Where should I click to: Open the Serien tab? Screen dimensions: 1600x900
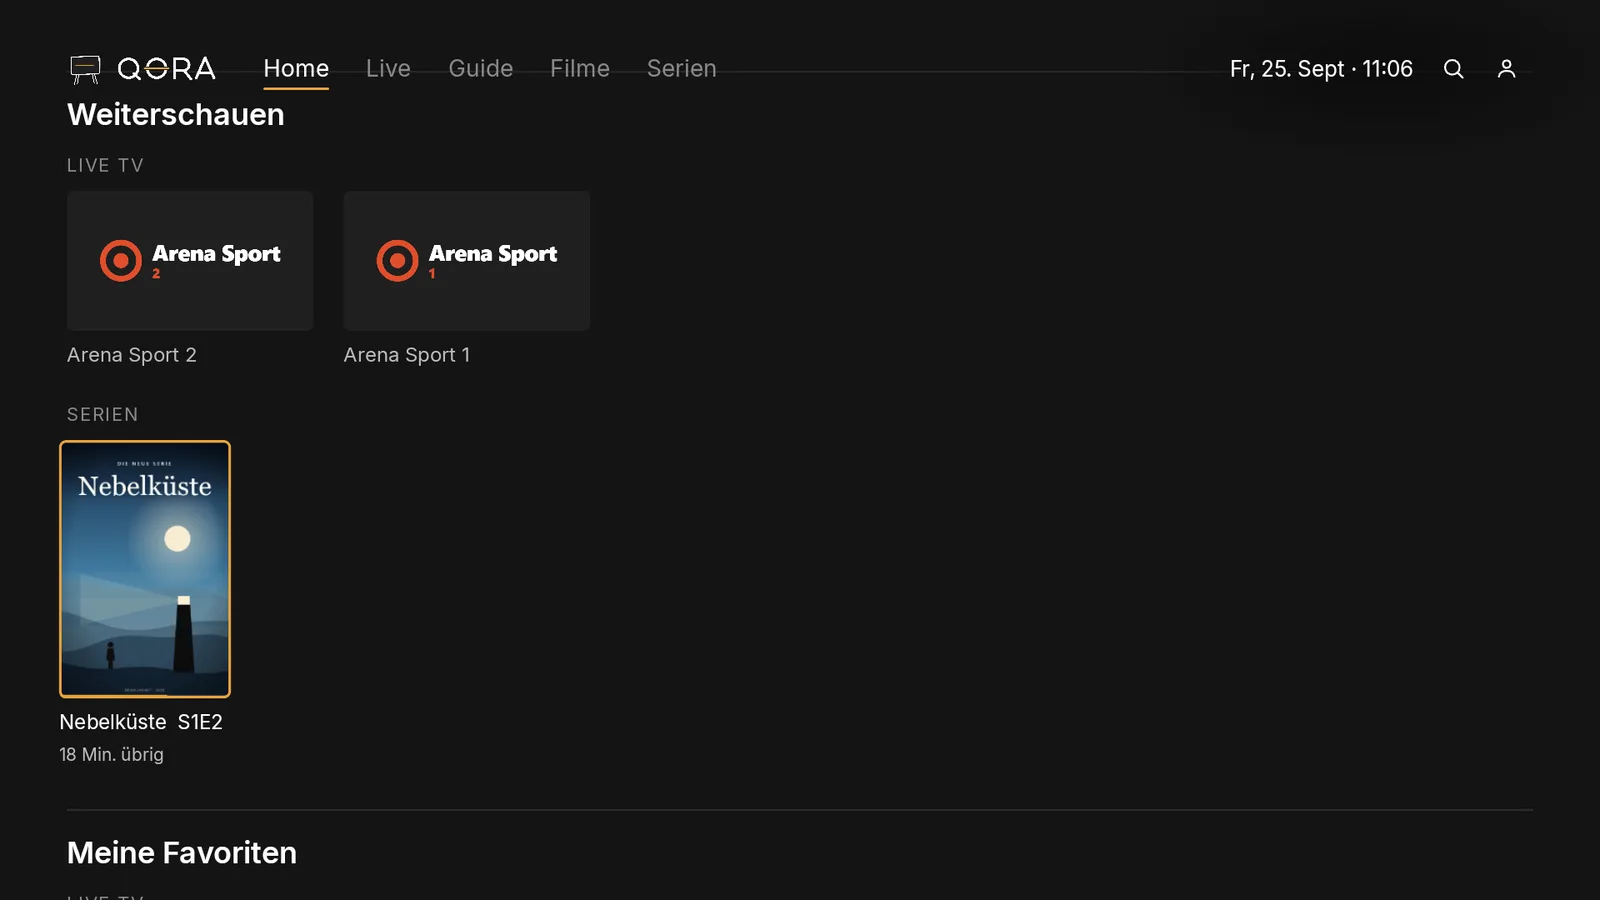coord(681,69)
